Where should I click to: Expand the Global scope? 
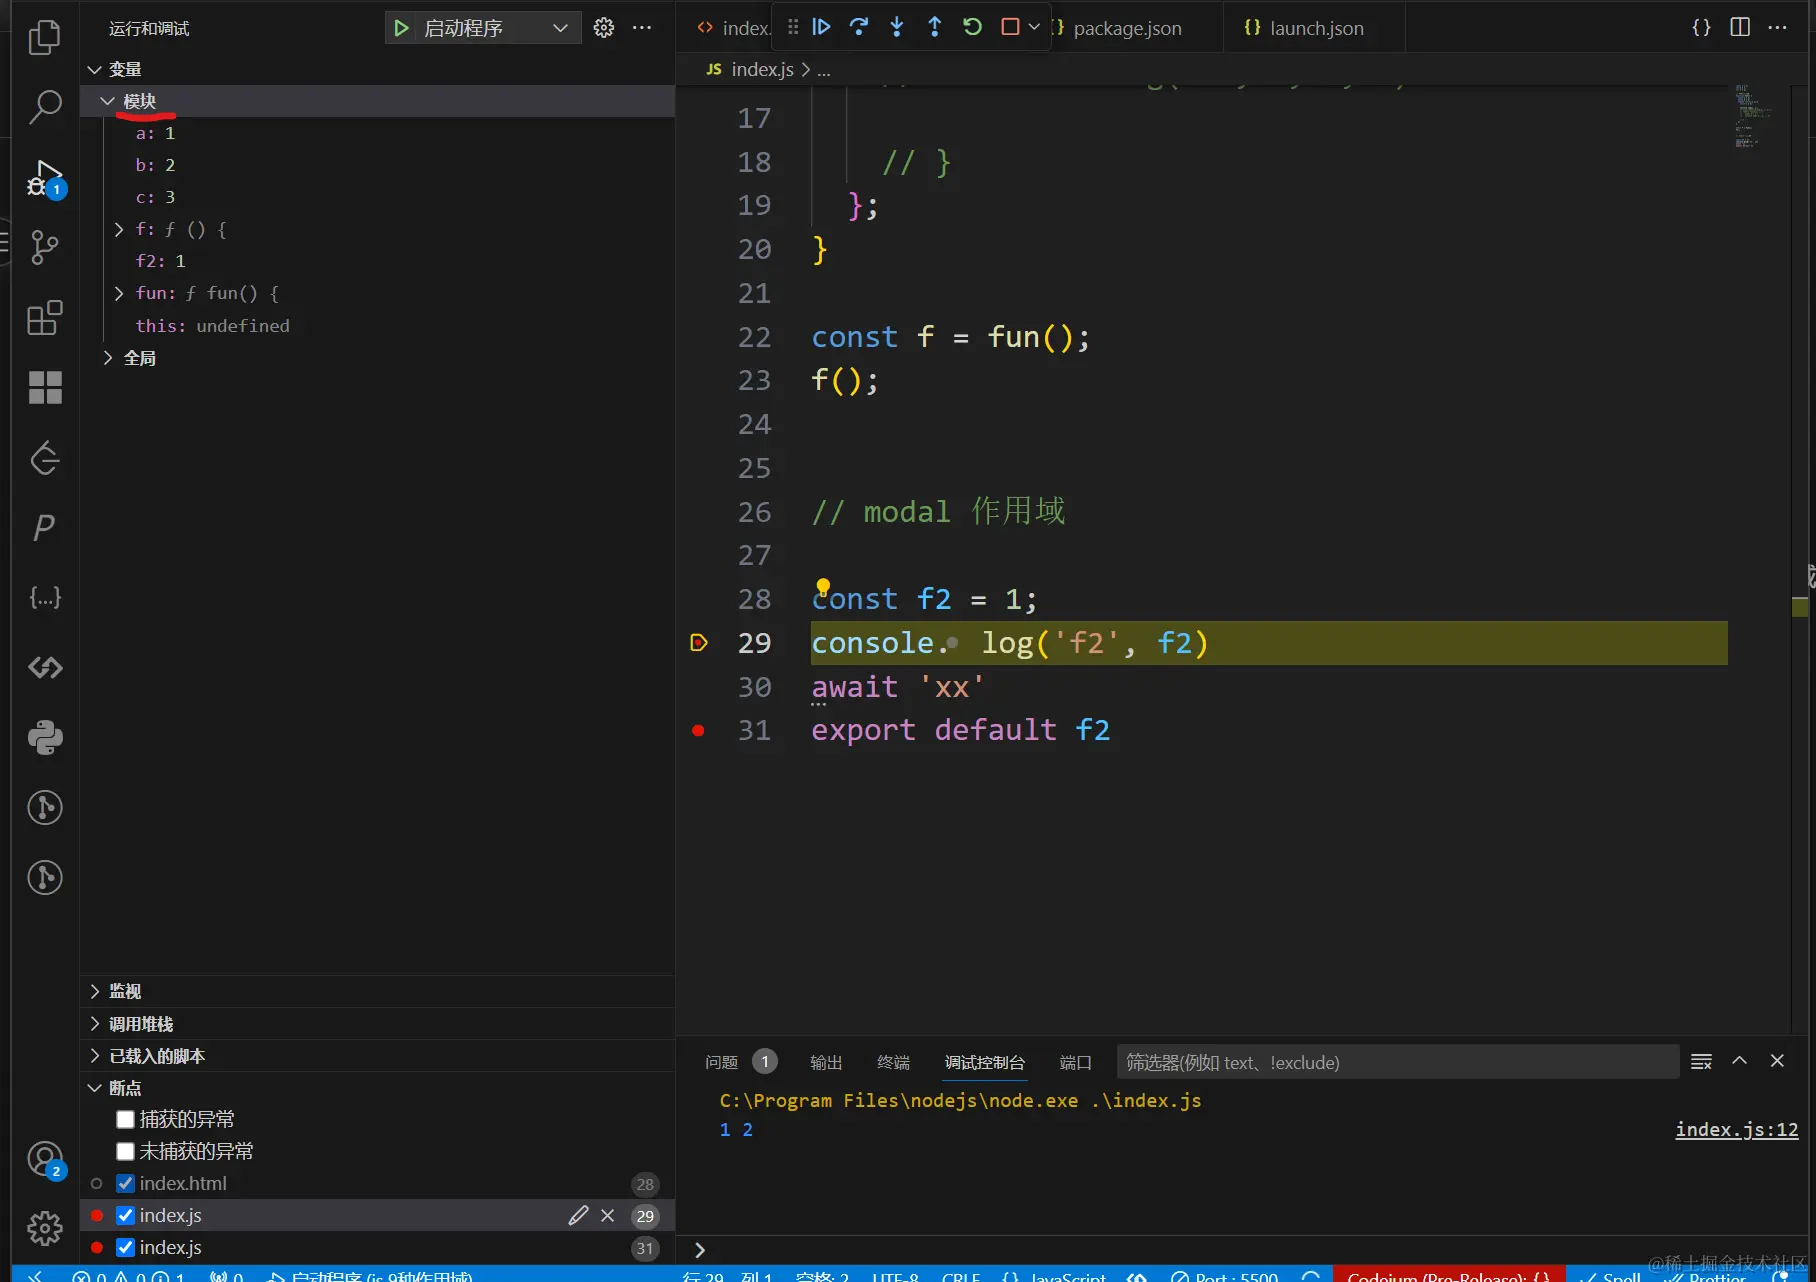107,357
